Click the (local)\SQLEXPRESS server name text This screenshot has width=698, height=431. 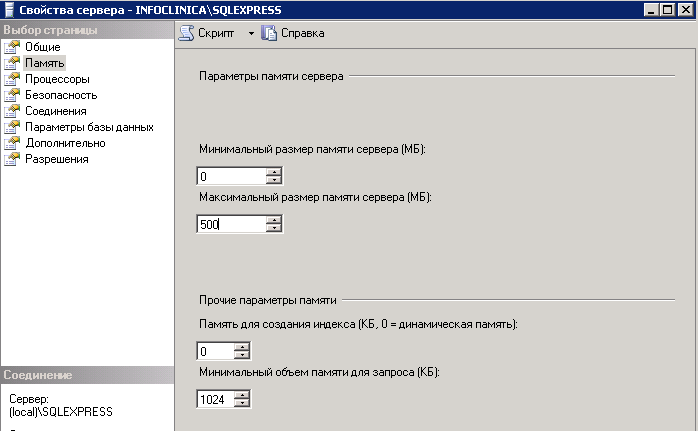click(61, 412)
